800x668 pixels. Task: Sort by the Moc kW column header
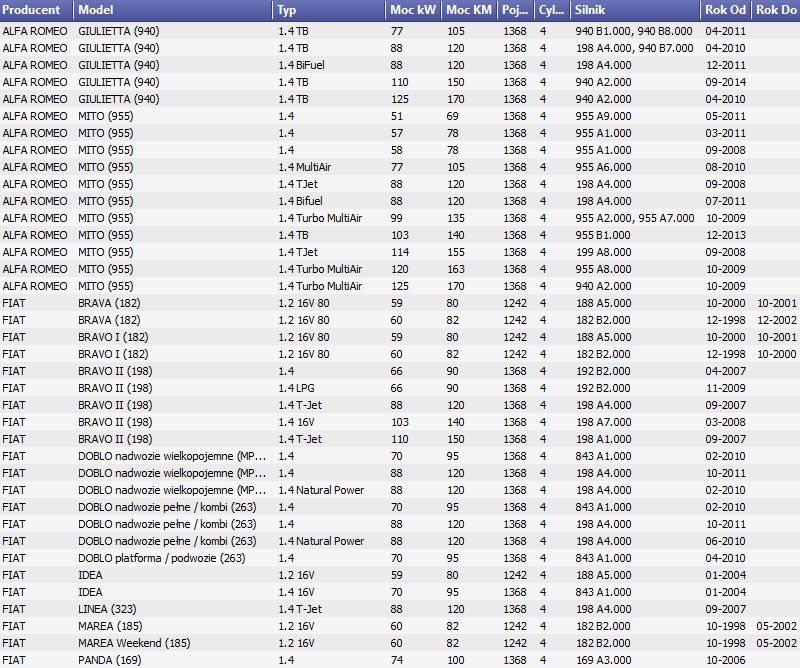413,10
